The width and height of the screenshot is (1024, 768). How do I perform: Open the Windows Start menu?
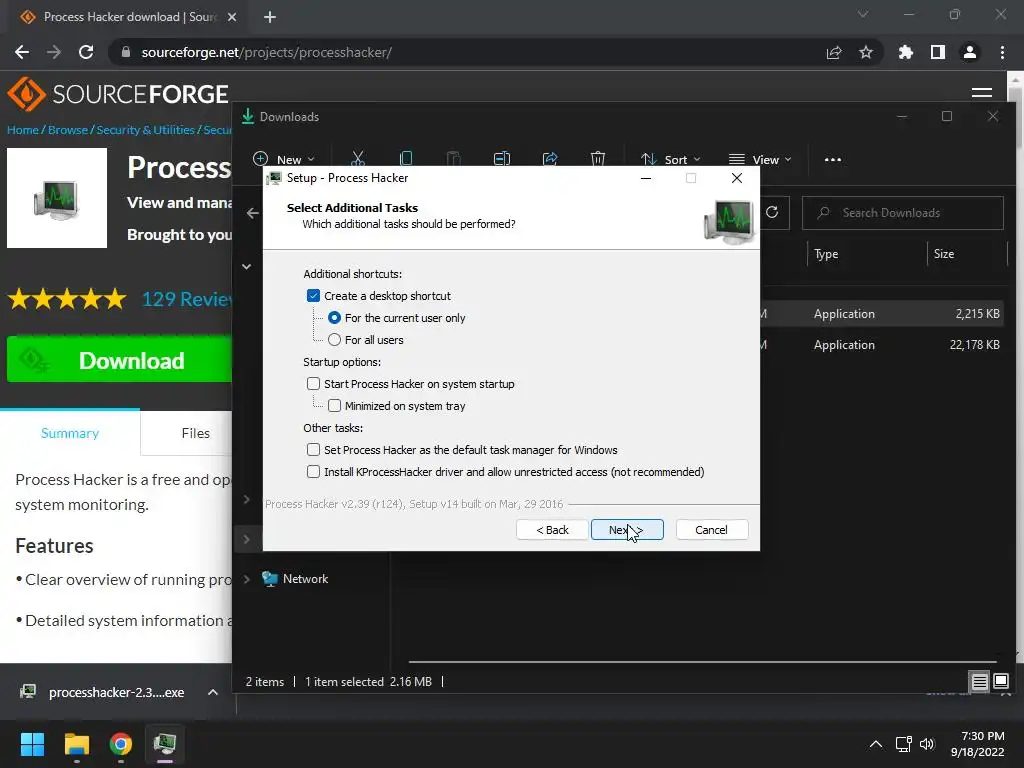[x=32, y=744]
